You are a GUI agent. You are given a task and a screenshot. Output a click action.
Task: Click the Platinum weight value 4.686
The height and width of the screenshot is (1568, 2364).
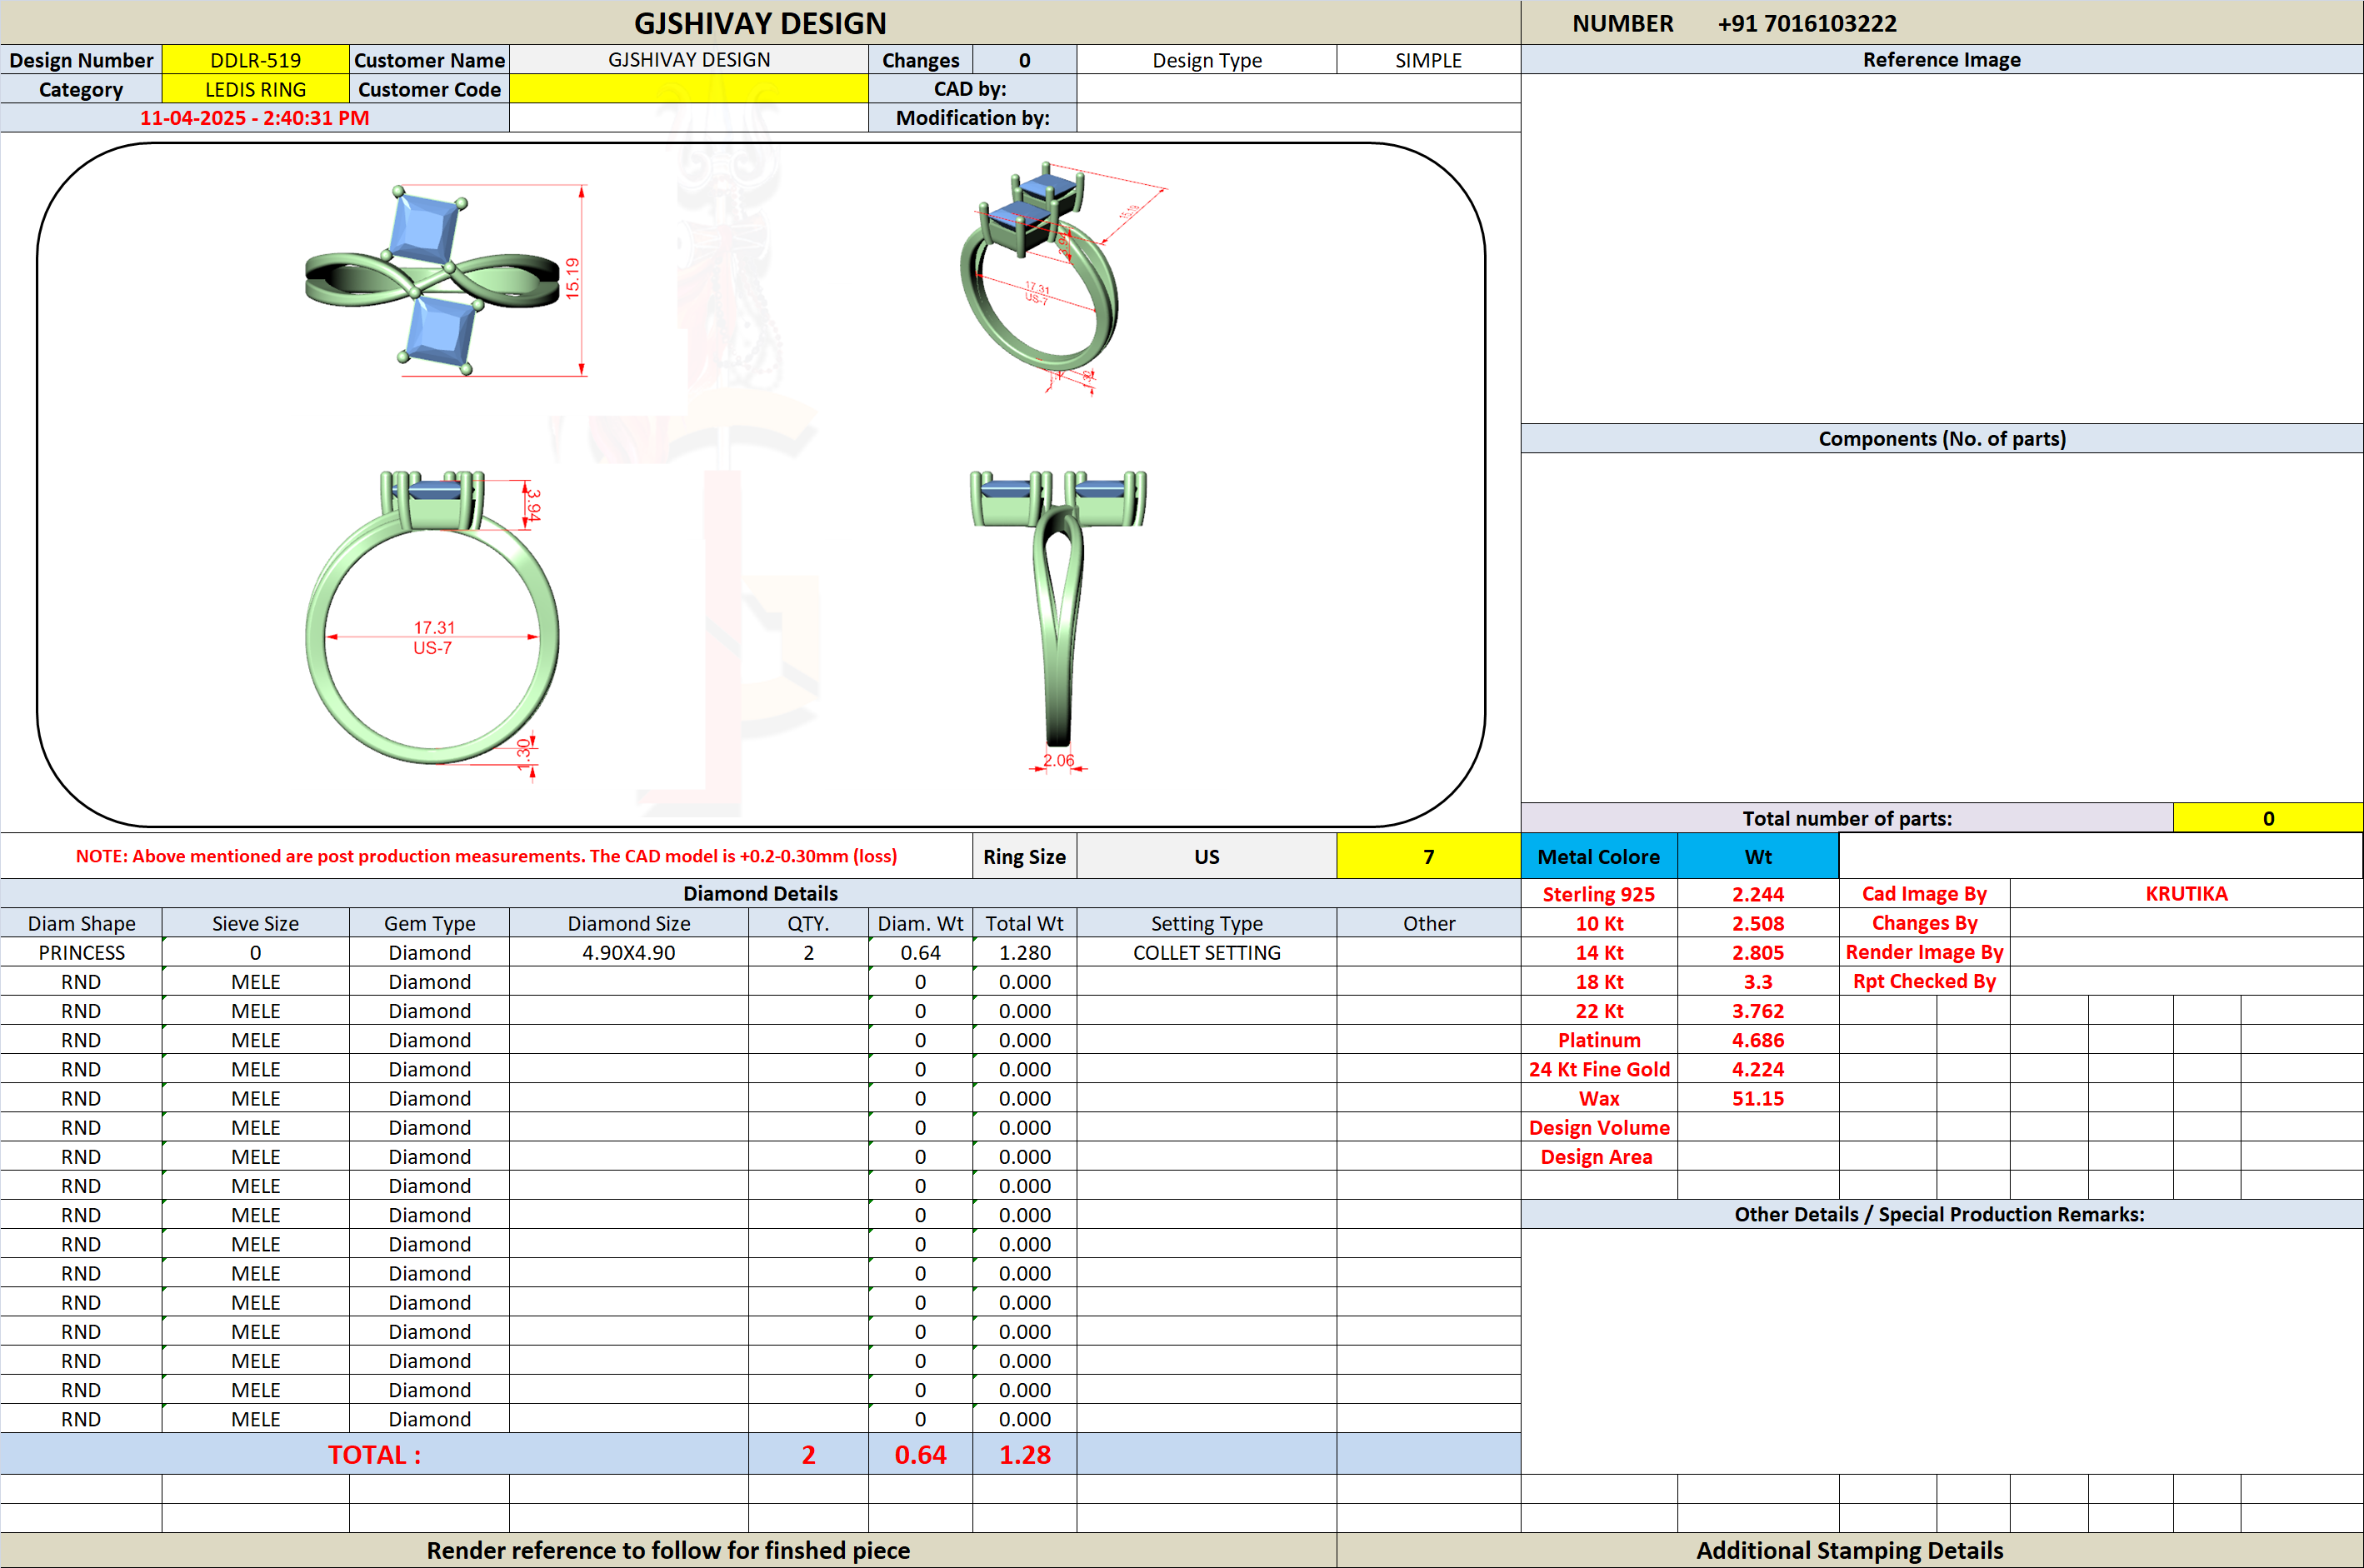click(1758, 1040)
